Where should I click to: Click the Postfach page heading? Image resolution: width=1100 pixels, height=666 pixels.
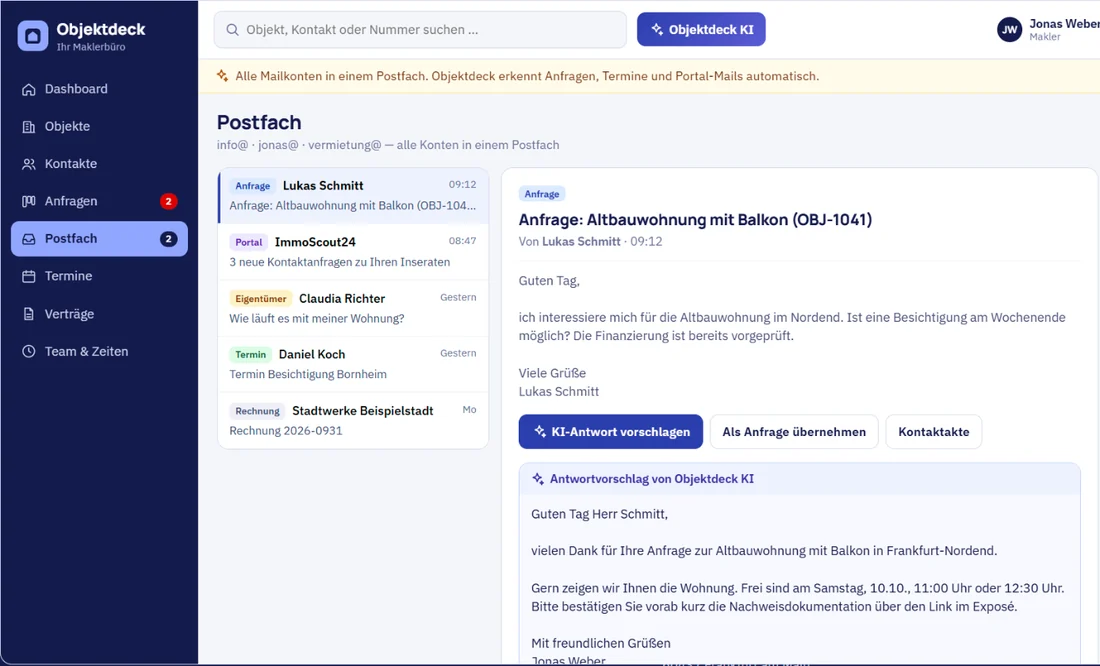point(259,122)
